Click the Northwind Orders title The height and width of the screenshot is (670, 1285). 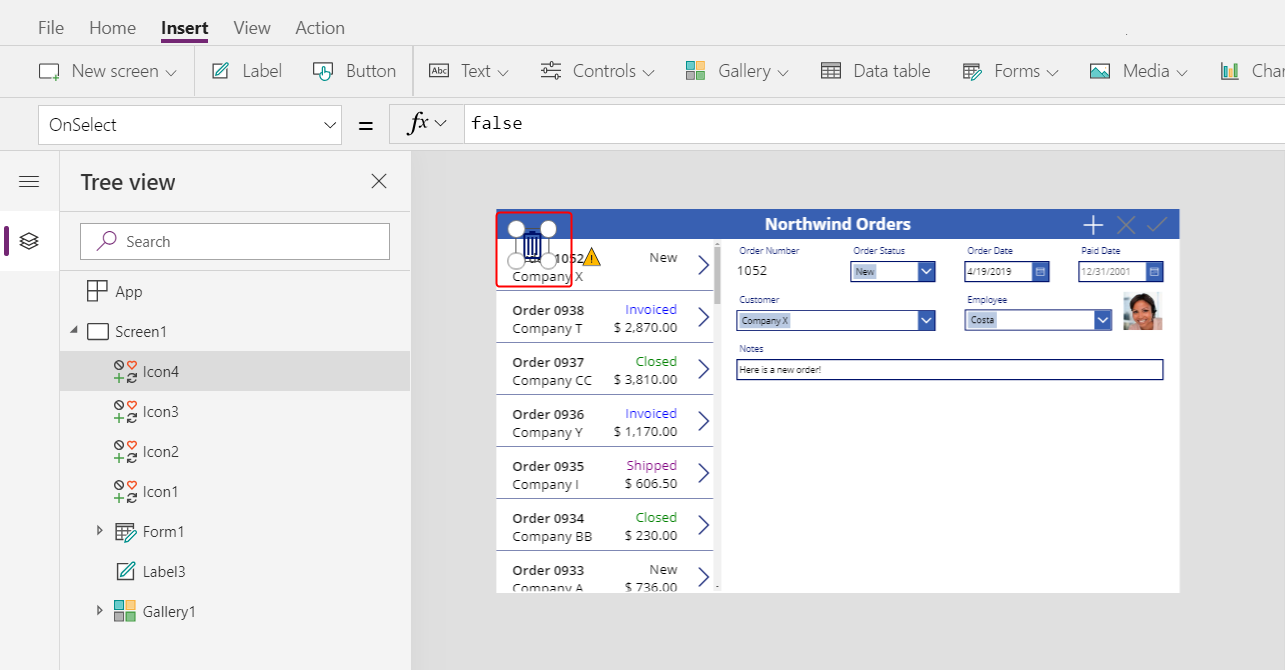837,224
